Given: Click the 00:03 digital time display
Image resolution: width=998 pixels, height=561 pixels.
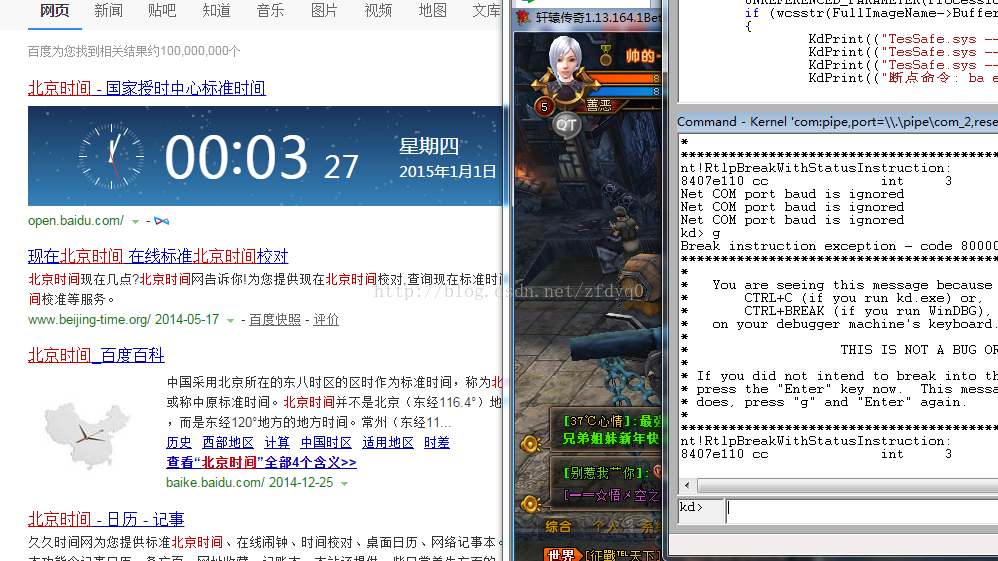Looking at the screenshot, I should [x=236, y=157].
